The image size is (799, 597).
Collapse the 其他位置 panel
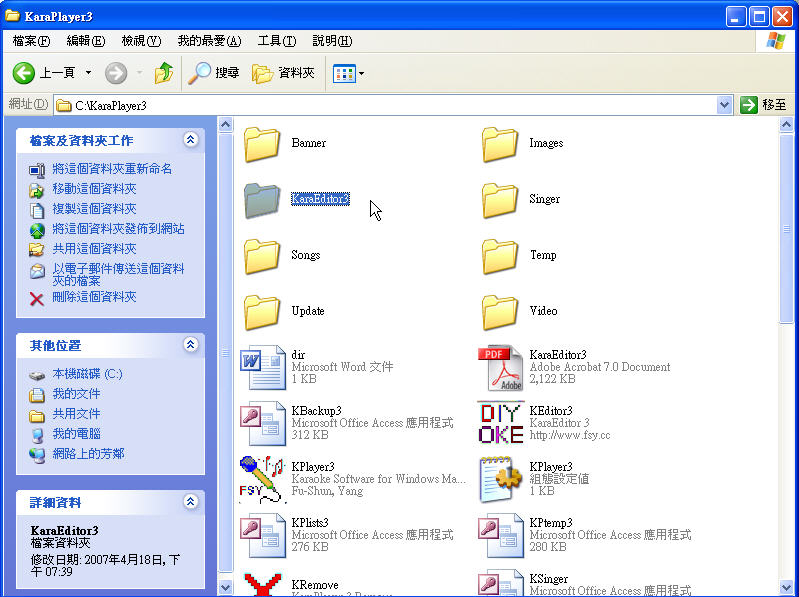(x=191, y=345)
